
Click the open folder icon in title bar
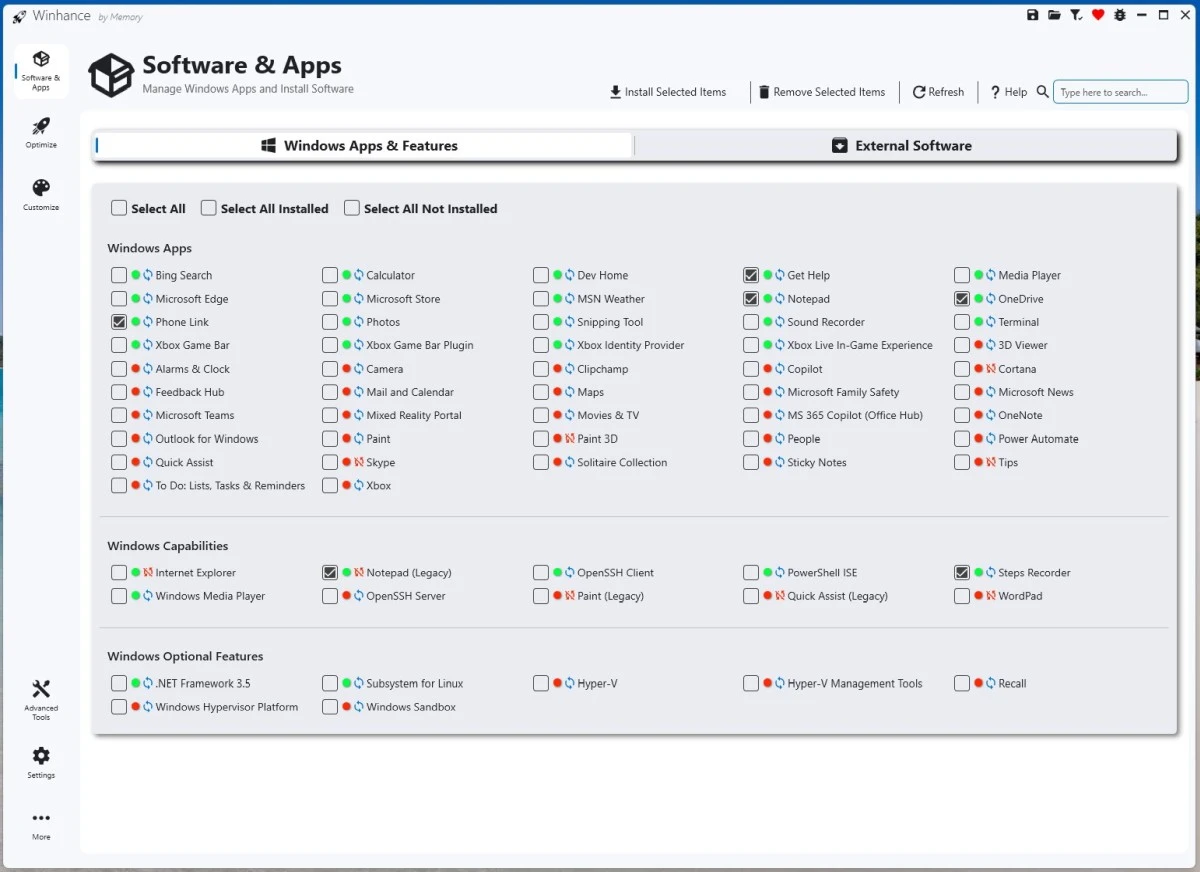1054,15
